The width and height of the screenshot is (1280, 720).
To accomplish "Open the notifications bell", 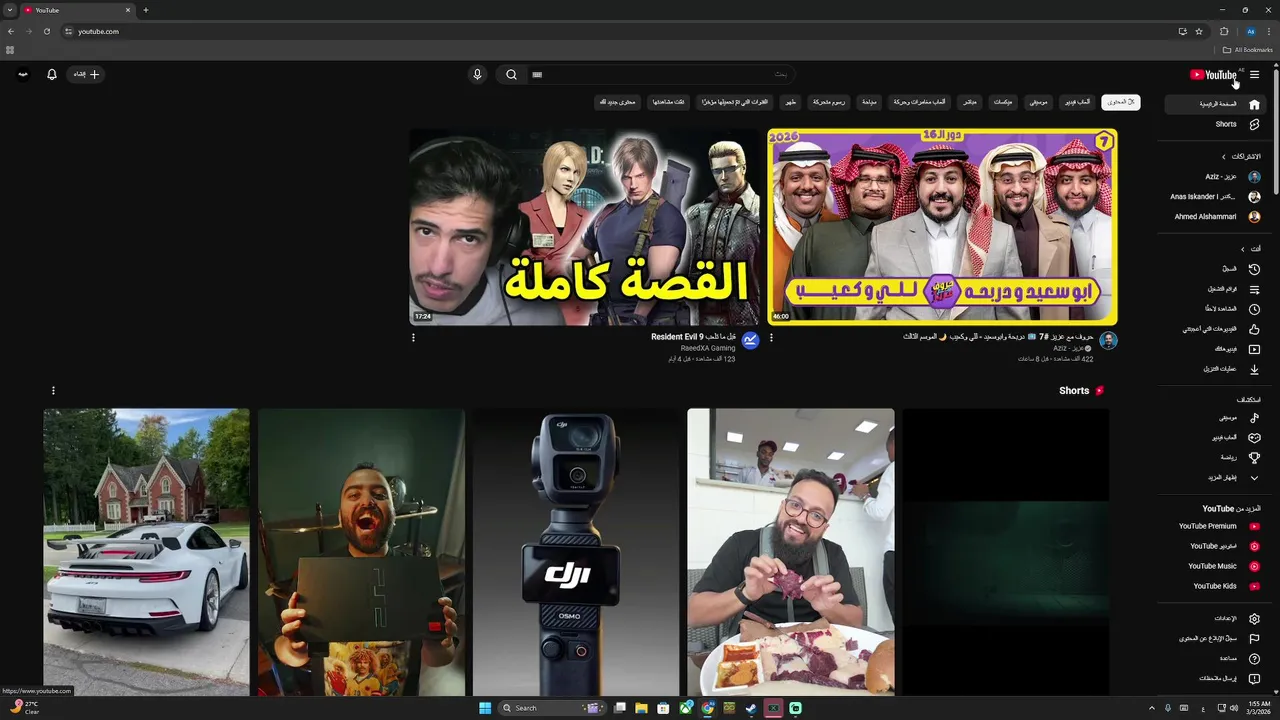I will coord(52,74).
